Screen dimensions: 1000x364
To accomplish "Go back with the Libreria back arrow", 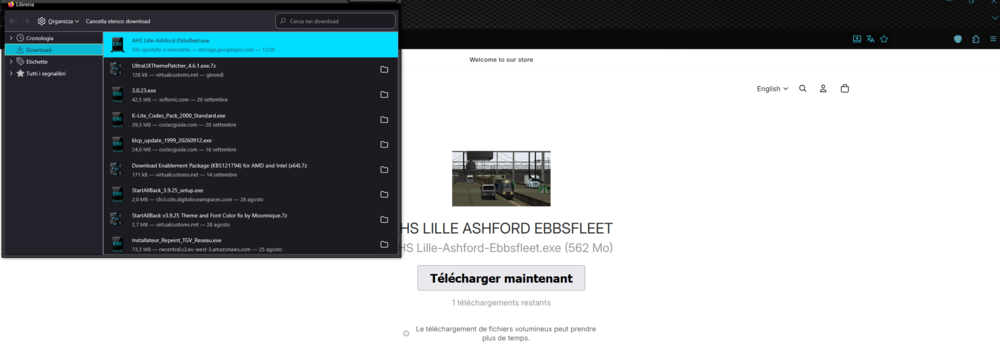I will [13, 21].
